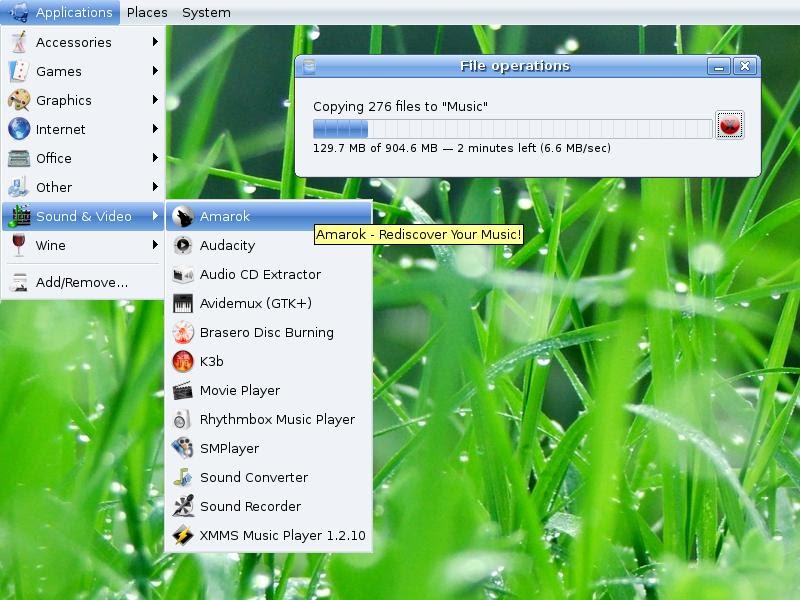This screenshot has width=800, height=600.
Task: Select the Internet menu category
Action: point(83,129)
